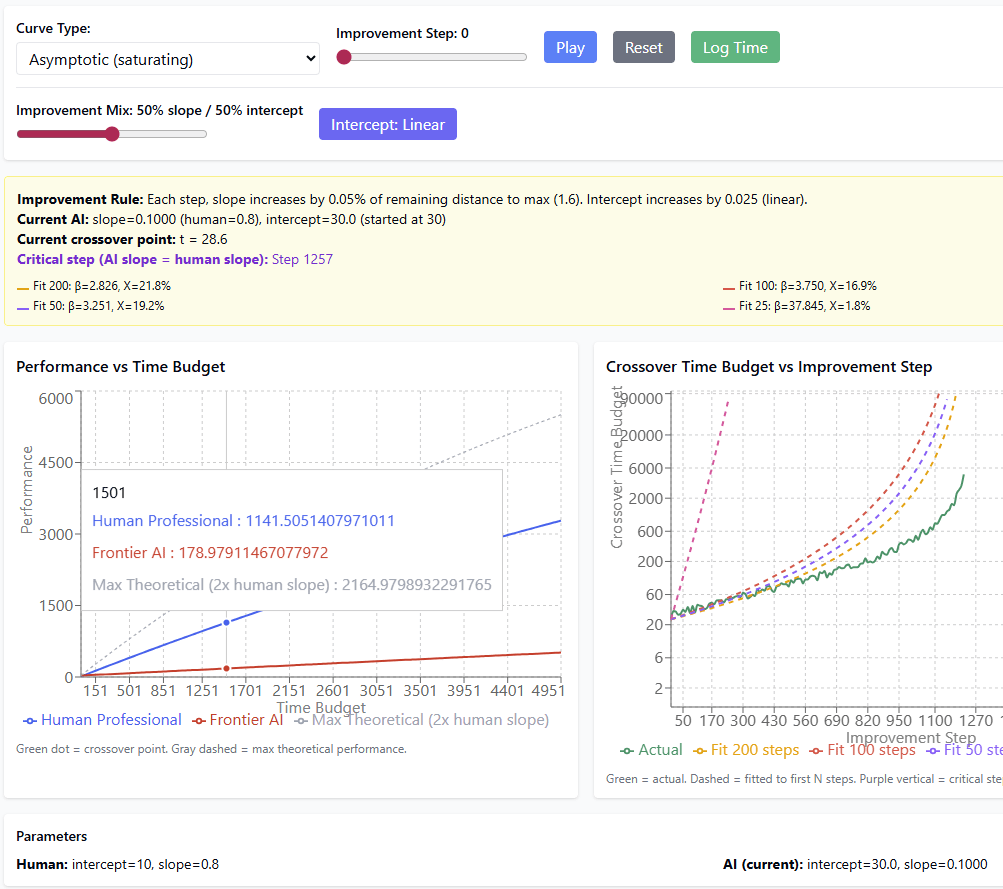
Task: Click the x-axis tick label 690 in crossover chart
Action: point(836,721)
